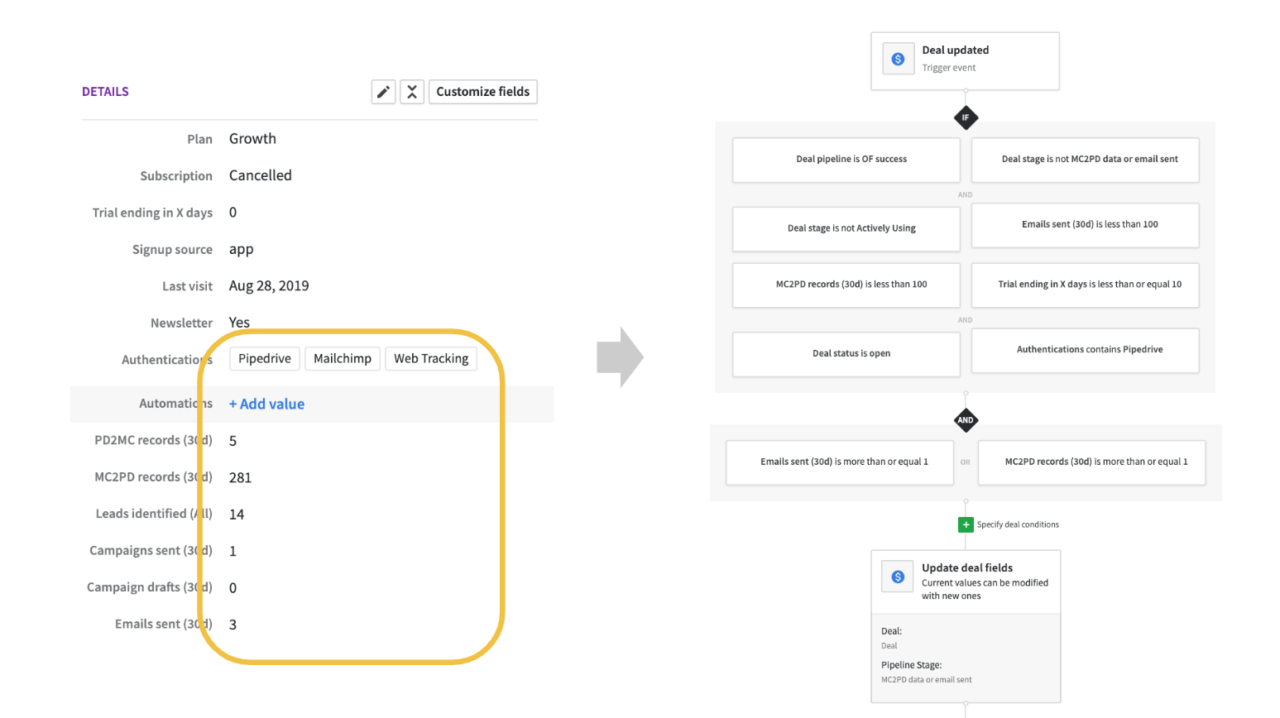Viewport: 1280px width, 718px height.
Task: Click the dollar icon on Update deal fields block
Action: [897, 577]
